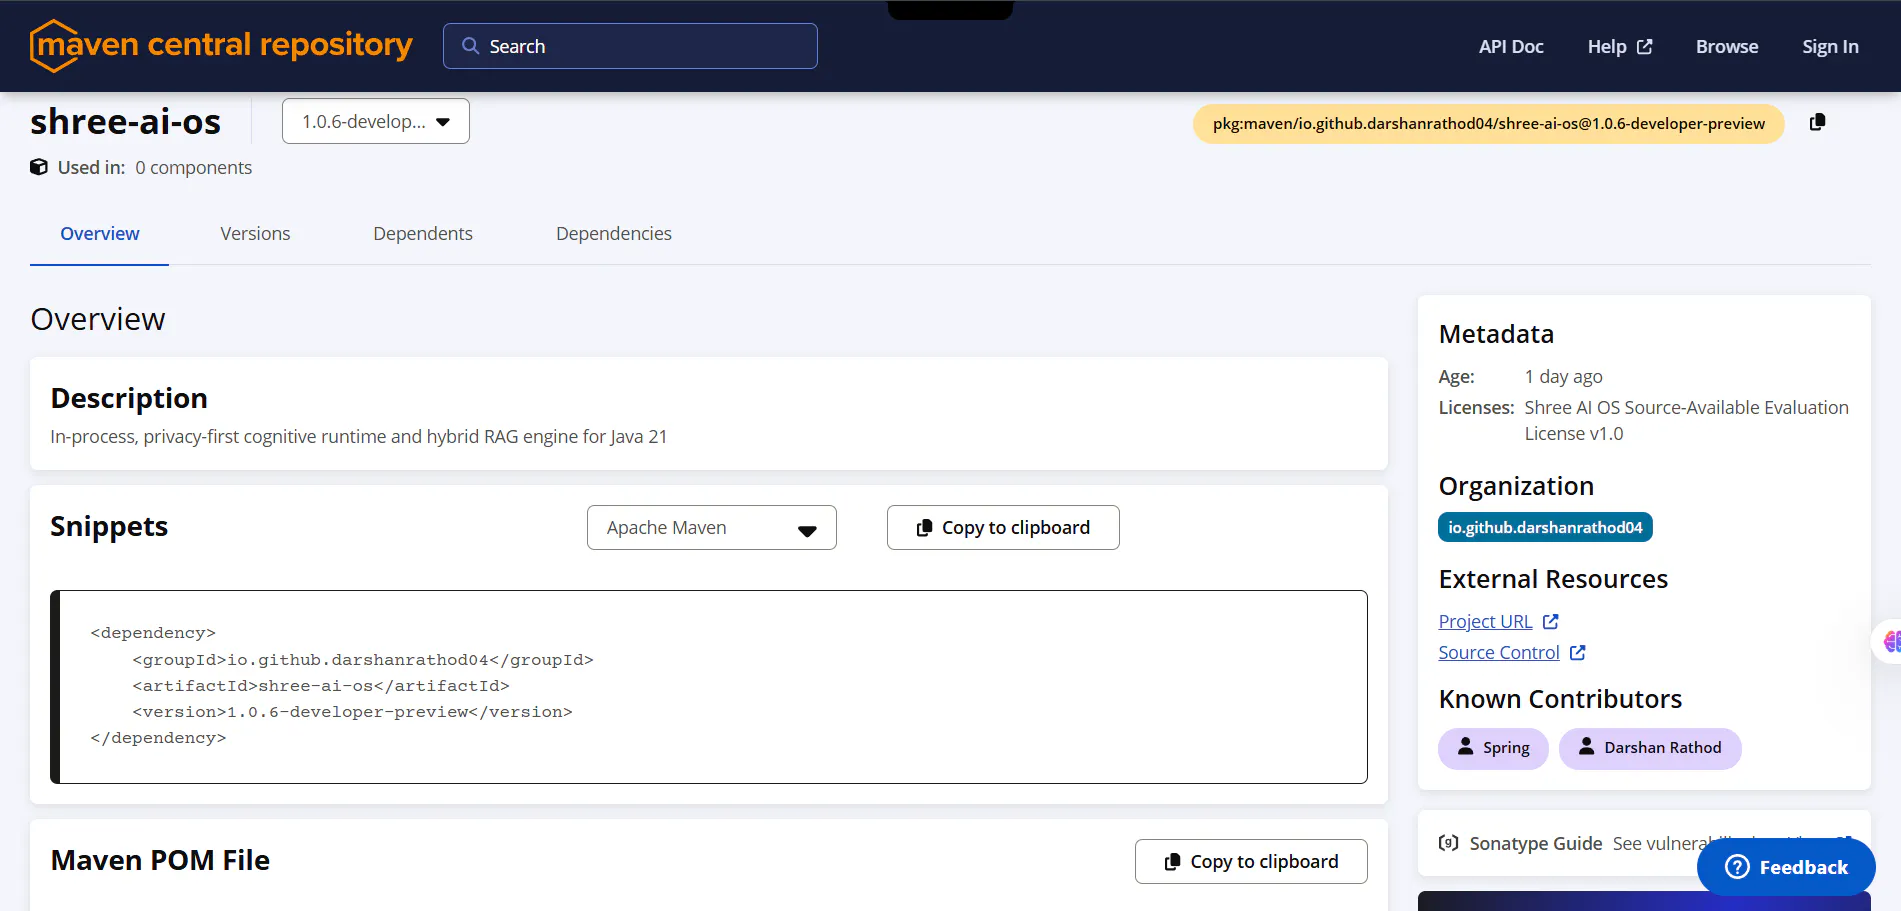The image size is (1901, 911).
Task: Click the description text about RAG engine
Action: [x=359, y=437]
